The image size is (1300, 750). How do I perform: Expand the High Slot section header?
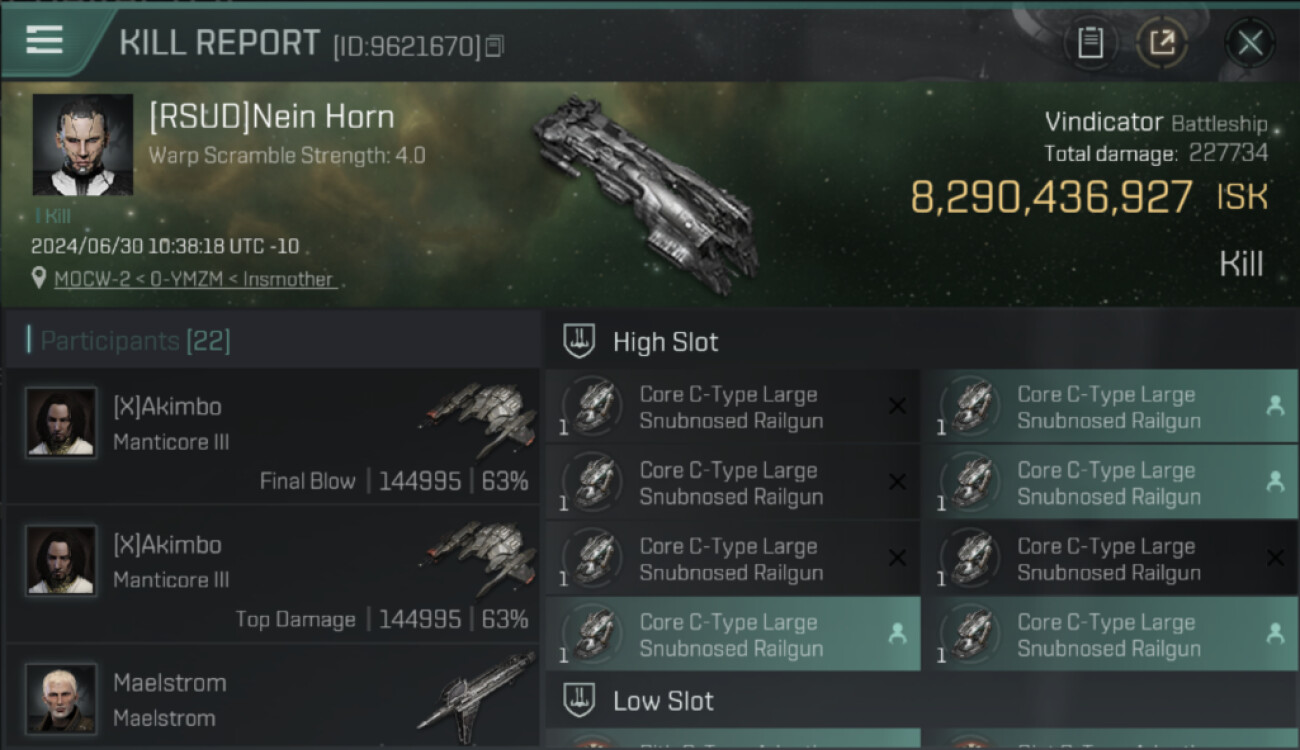pyautogui.click(x=921, y=341)
